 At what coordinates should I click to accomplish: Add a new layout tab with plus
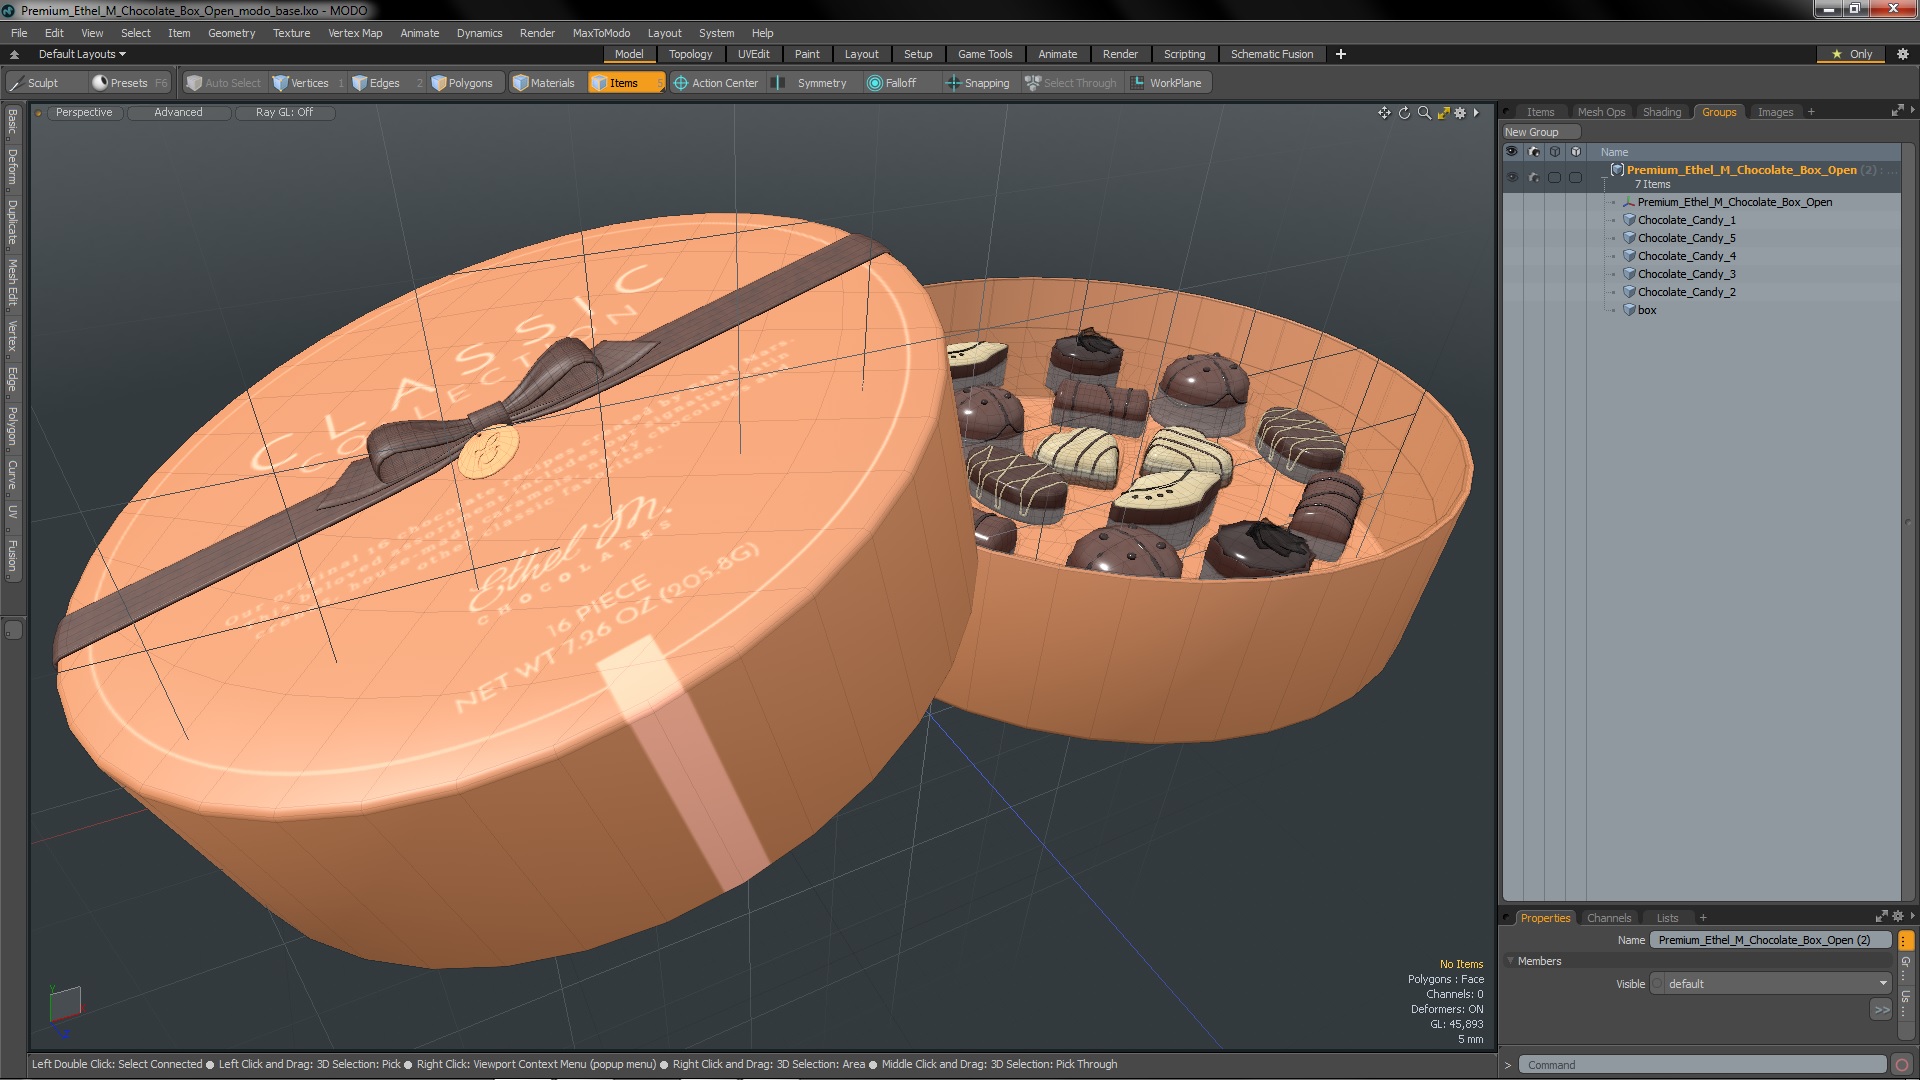[1341, 54]
